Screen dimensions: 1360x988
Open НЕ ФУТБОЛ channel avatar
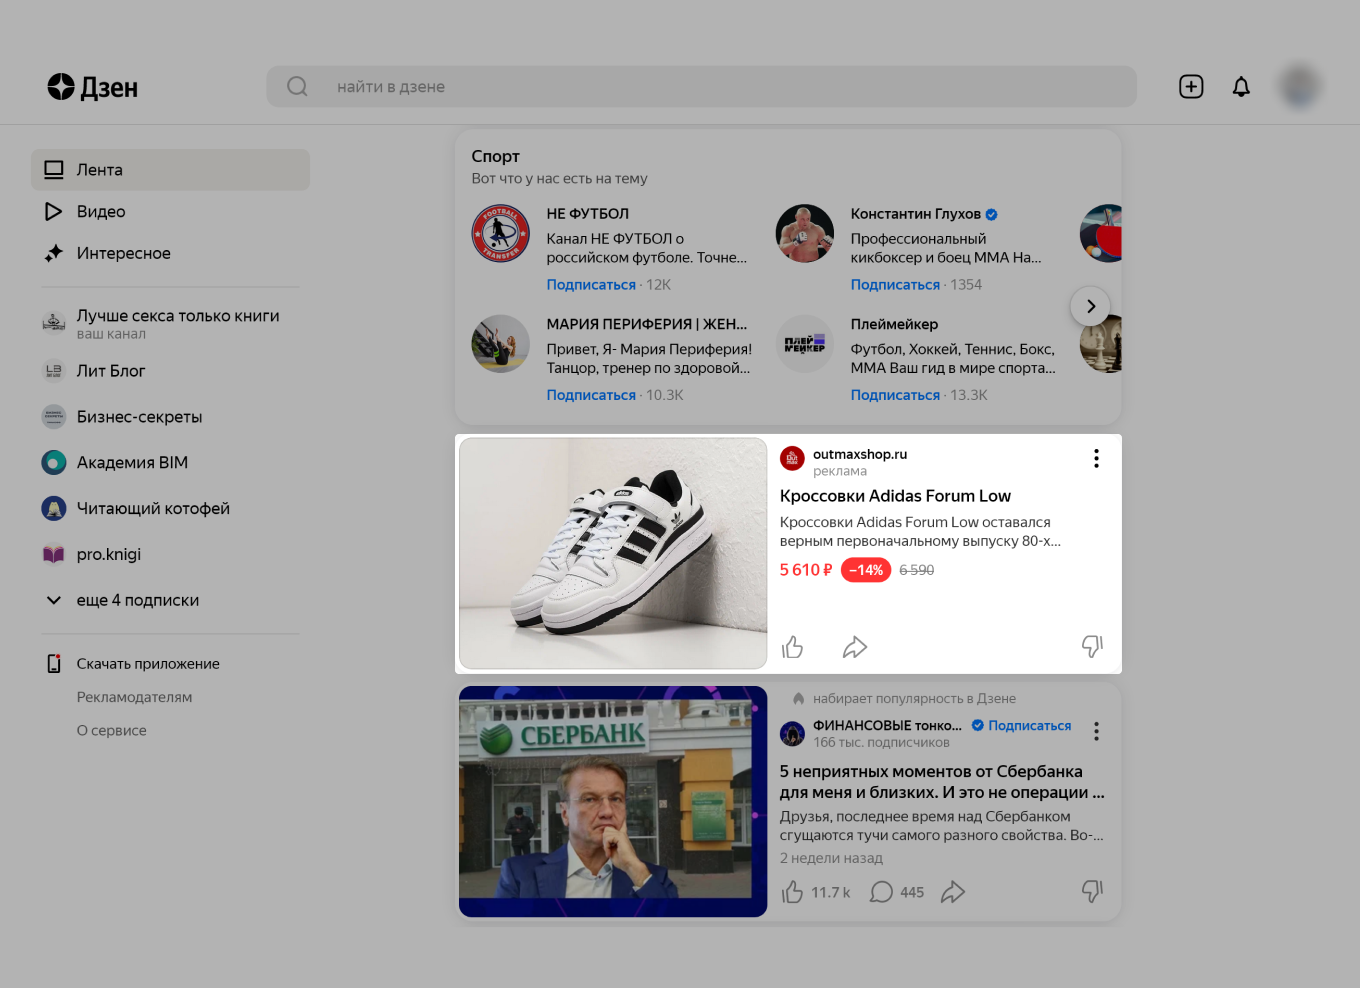(x=500, y=234)
